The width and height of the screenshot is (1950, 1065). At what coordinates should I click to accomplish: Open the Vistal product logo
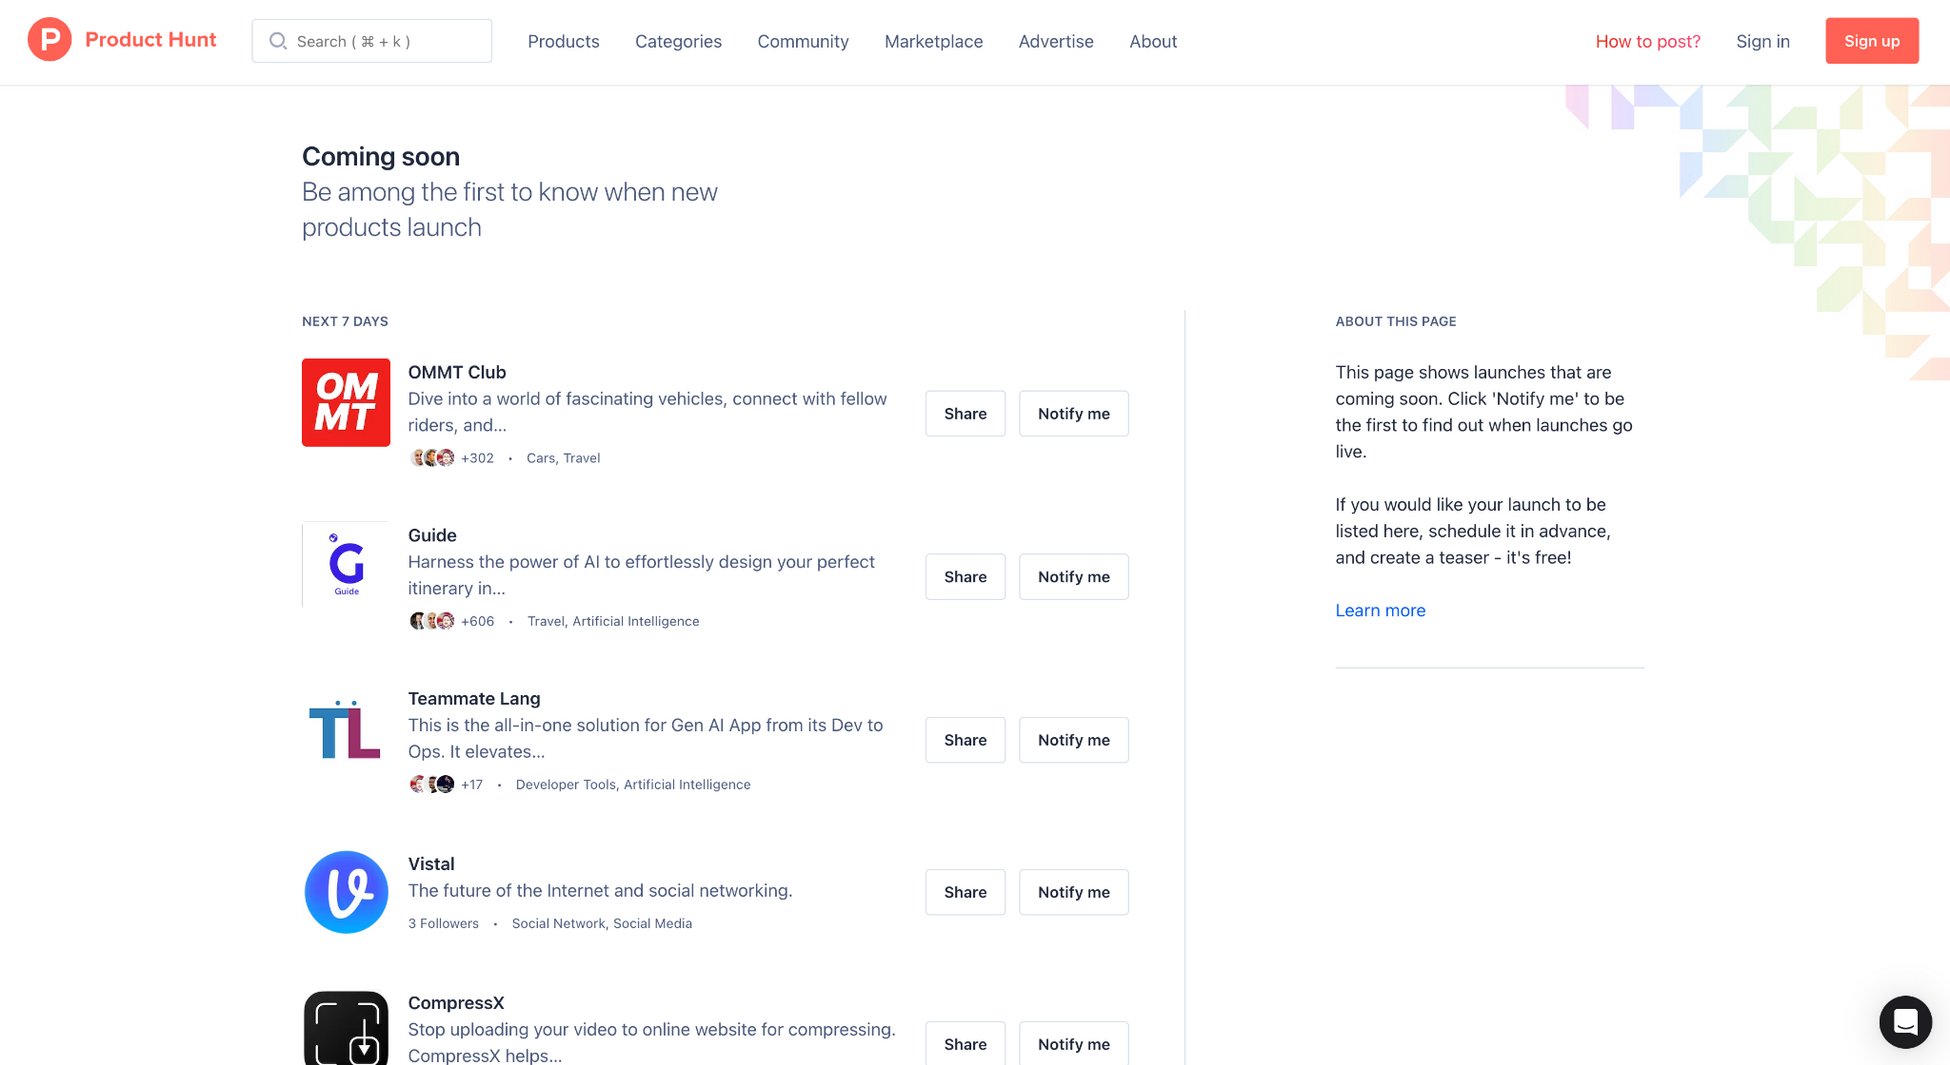click(346, 892)
